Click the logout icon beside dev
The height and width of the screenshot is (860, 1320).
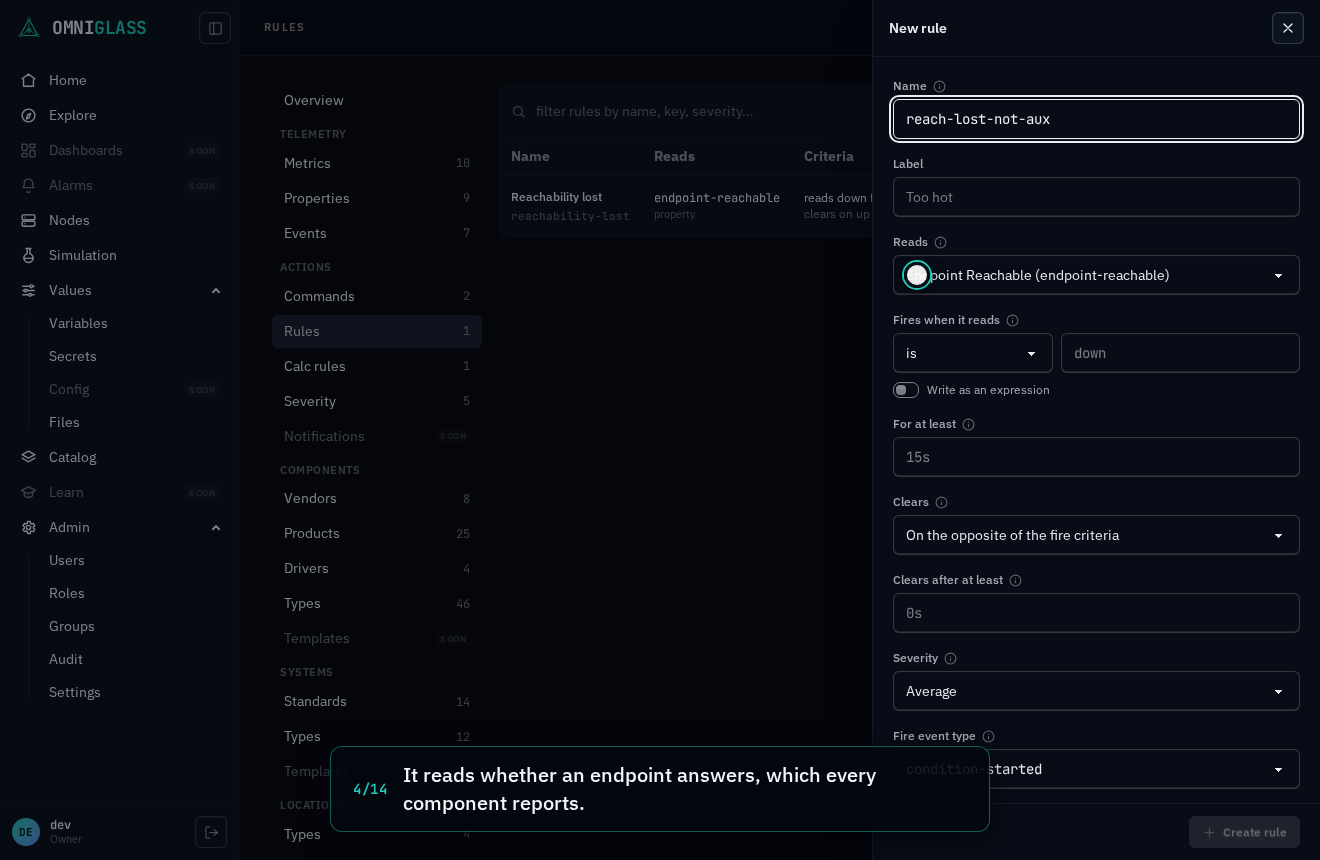click(211, 832)
